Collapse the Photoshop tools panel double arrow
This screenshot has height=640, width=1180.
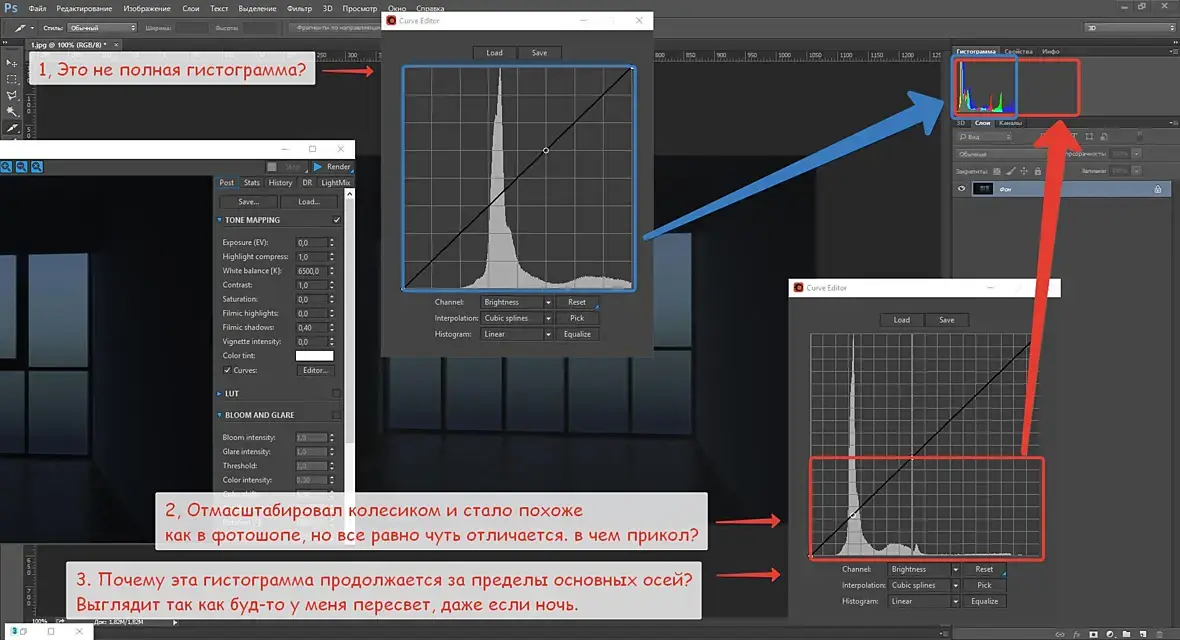6,44
